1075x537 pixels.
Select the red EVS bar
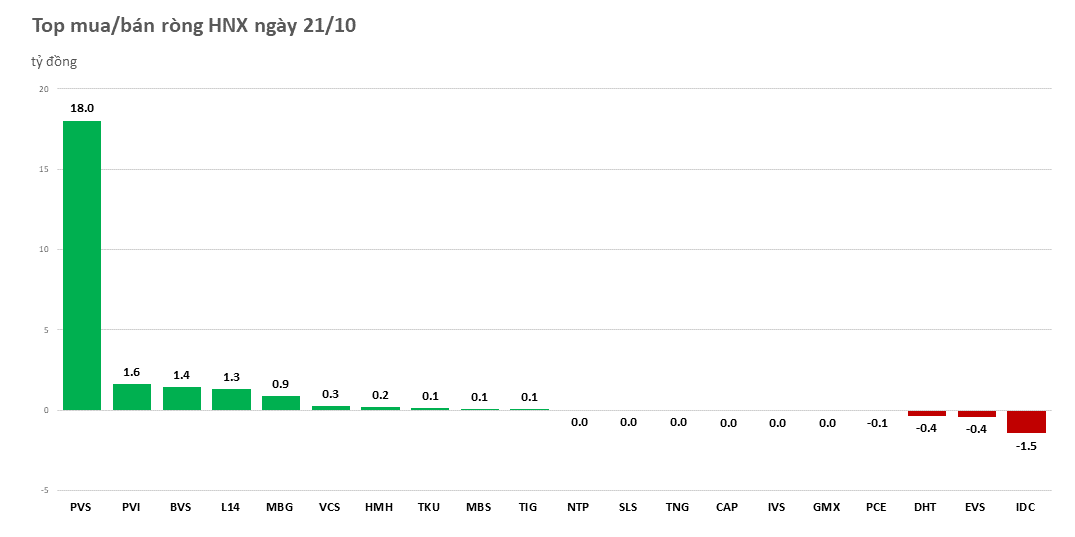(976, 413)
